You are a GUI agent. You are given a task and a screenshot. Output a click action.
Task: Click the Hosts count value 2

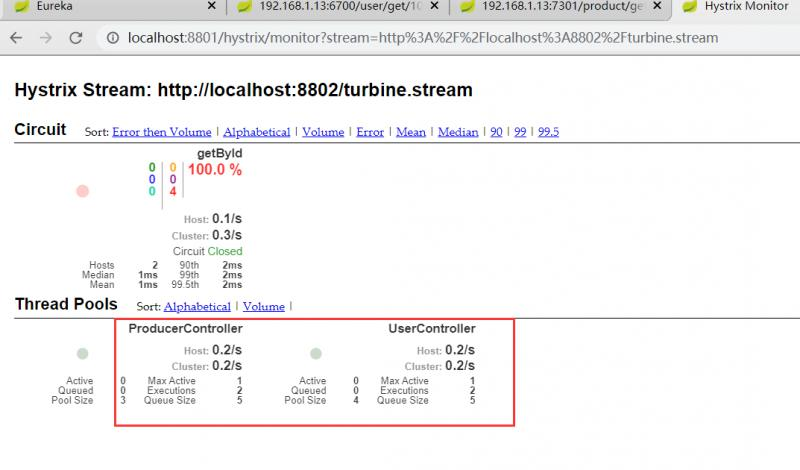point(155,265)
